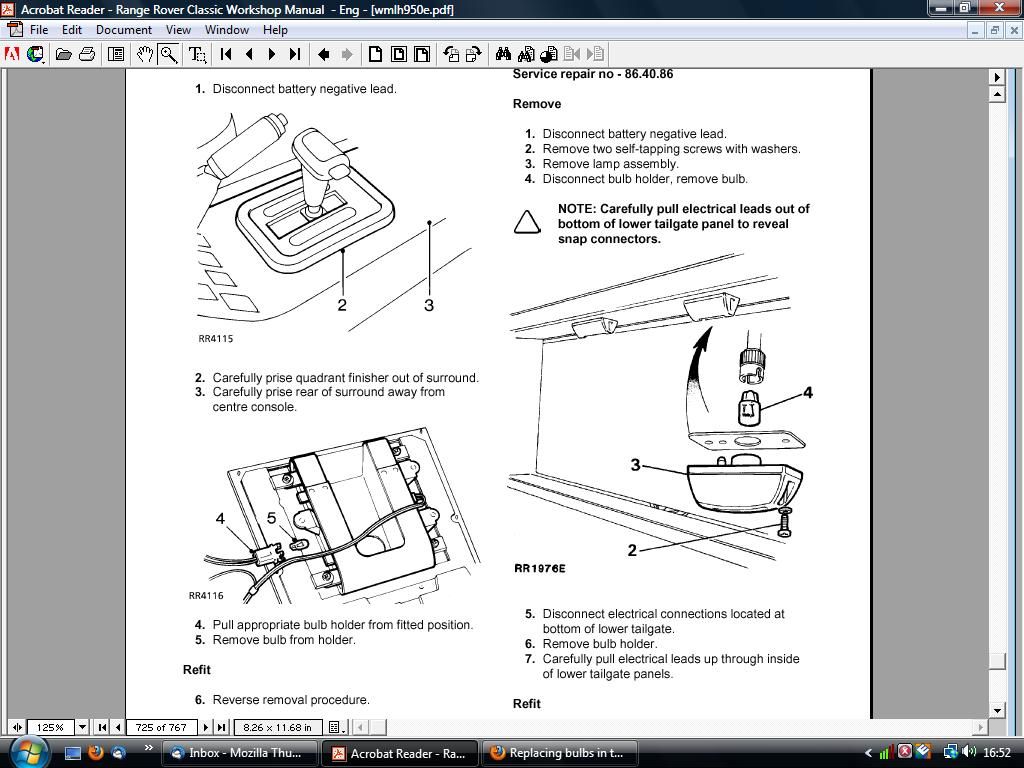Click the 725 of 767 page field
Screen dimensions: 1024x768
point(161,727)
